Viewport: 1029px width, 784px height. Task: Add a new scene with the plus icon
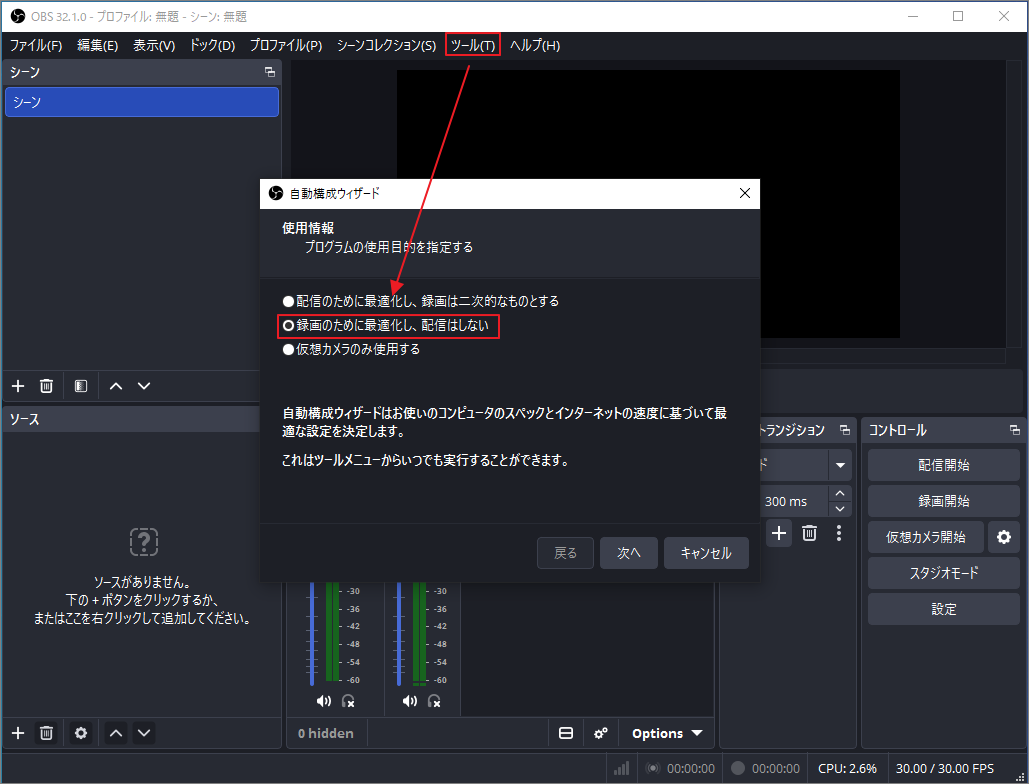(16, 385)
